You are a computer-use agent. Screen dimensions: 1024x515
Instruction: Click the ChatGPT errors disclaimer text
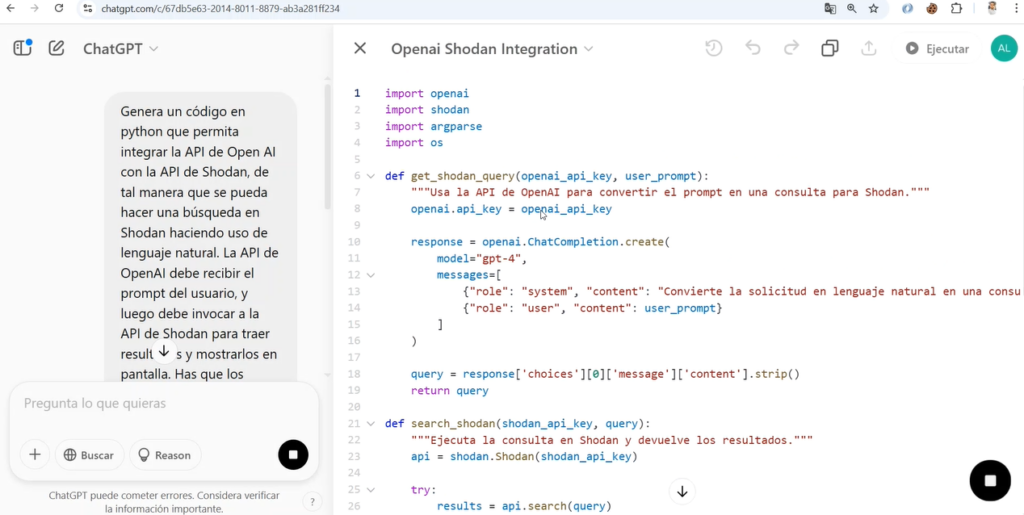coord(164,502)
